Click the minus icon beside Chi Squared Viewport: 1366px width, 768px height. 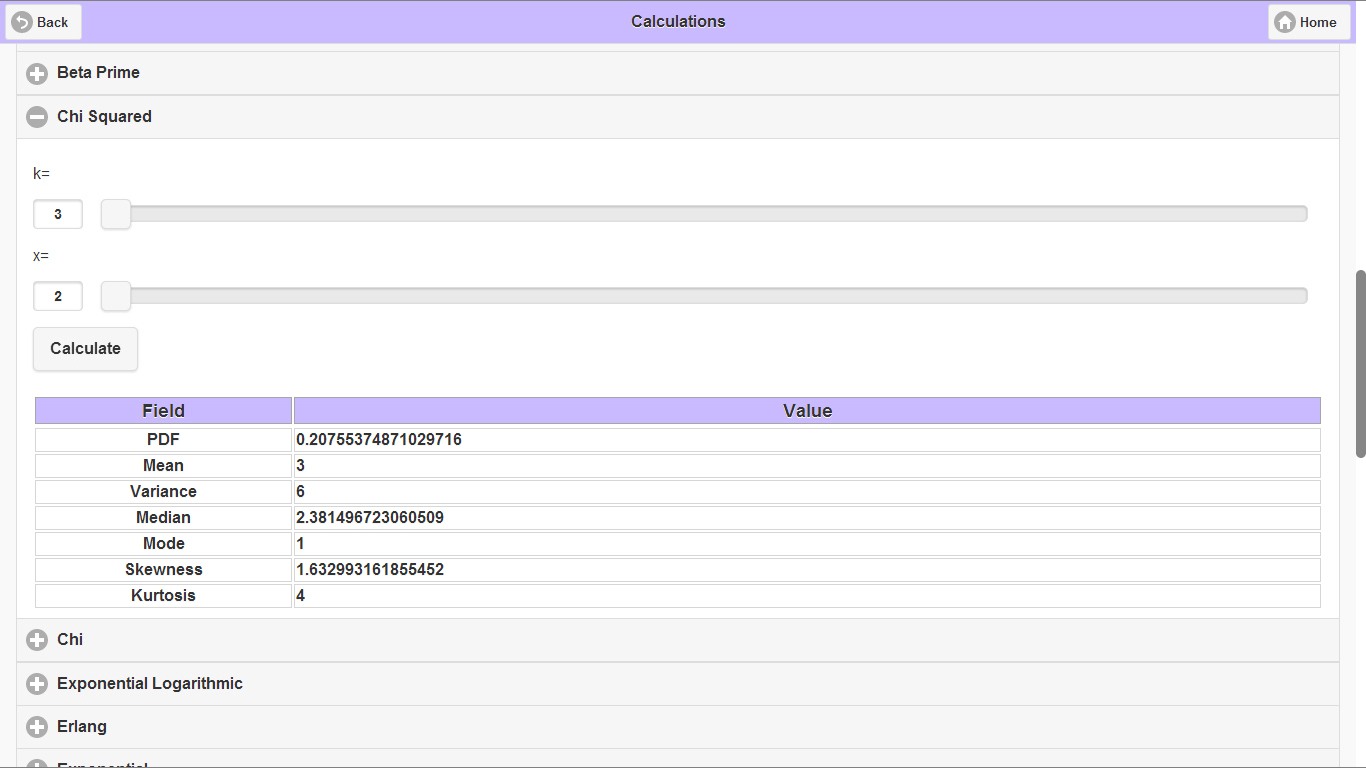click(37, 117)
